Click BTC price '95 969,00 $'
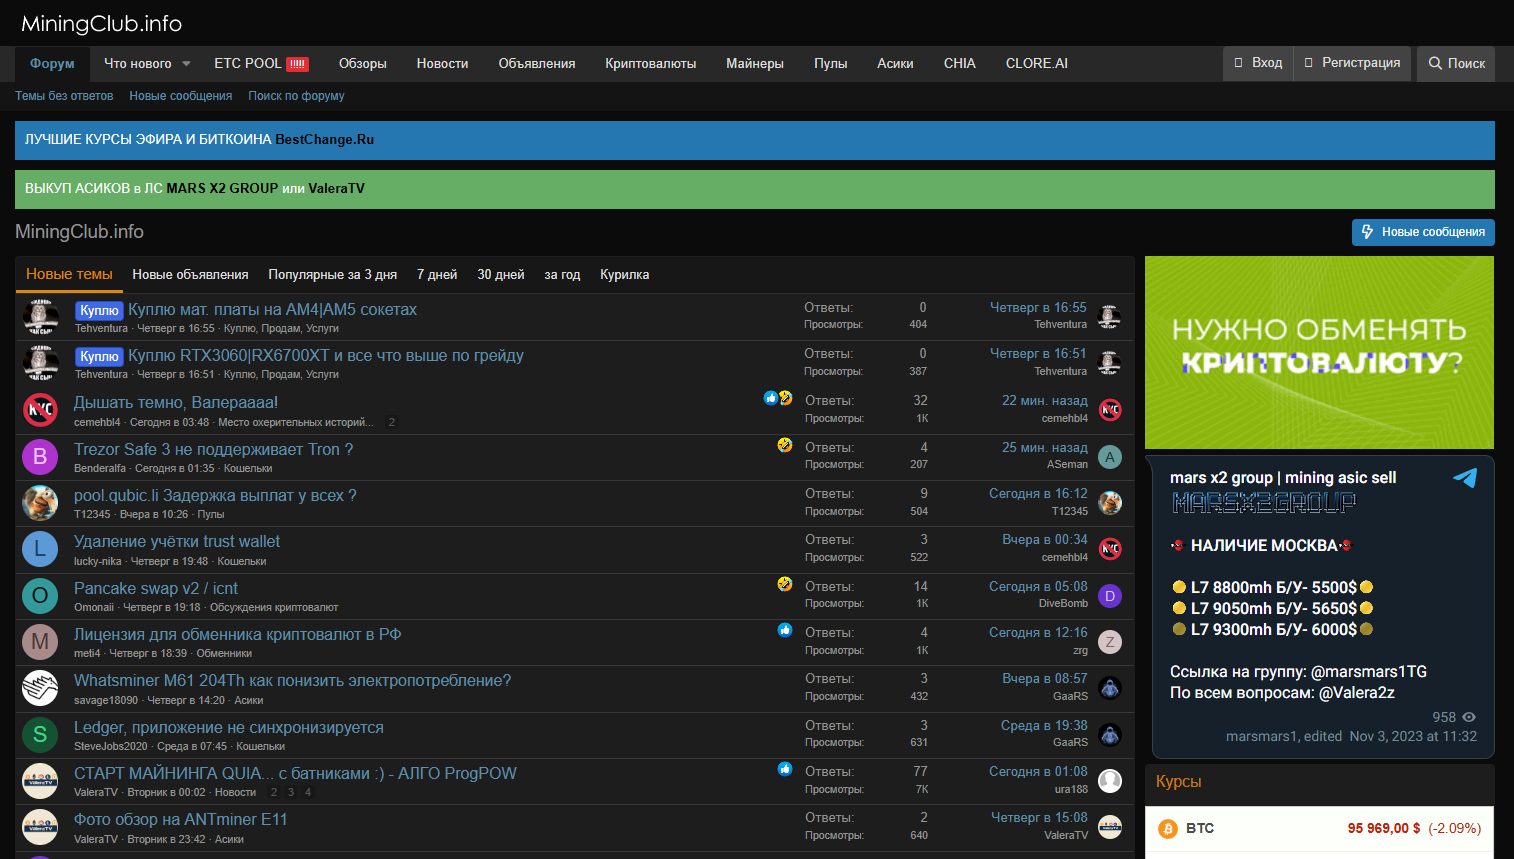 coord(1384,828)
